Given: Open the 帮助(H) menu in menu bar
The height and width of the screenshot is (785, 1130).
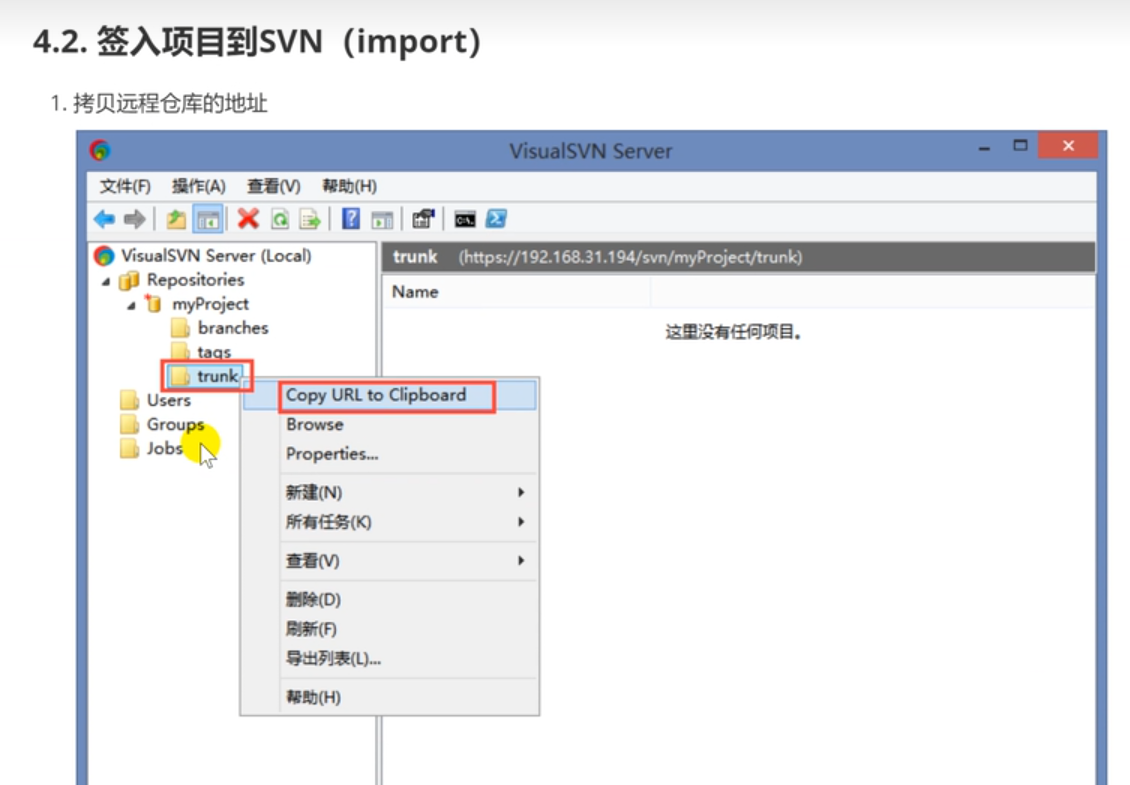Looking at the screenshot, I should (350, 186).
